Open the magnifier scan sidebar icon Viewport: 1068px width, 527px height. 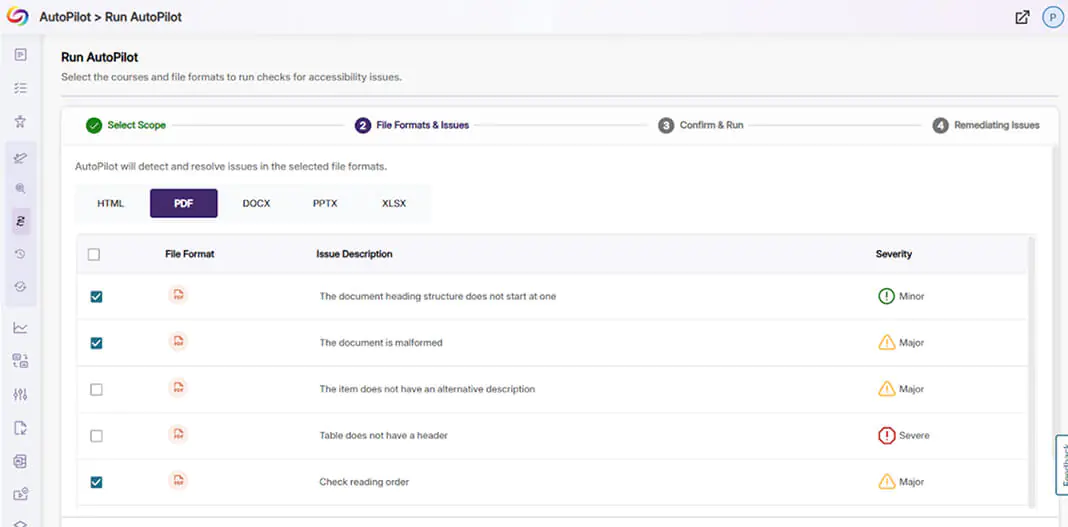tap(20, 188)
